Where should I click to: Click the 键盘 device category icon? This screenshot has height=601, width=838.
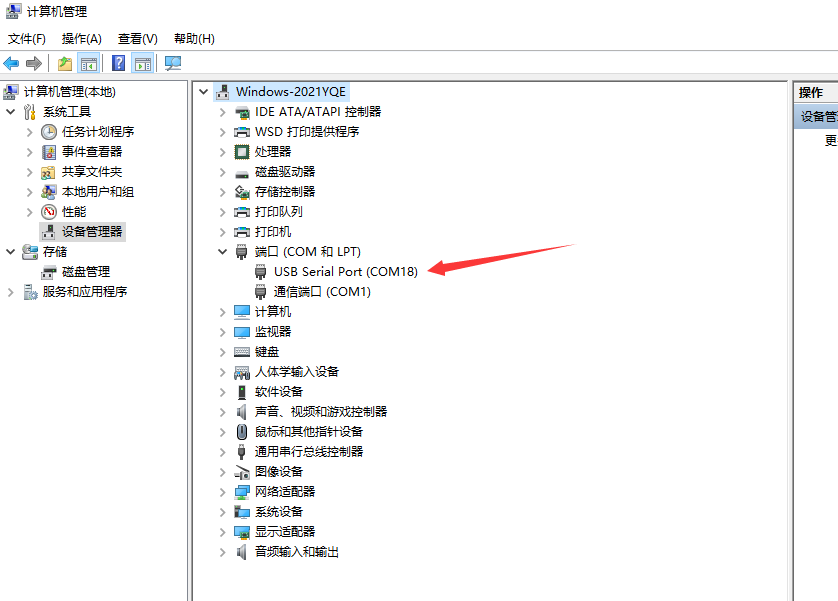point(242,352)
